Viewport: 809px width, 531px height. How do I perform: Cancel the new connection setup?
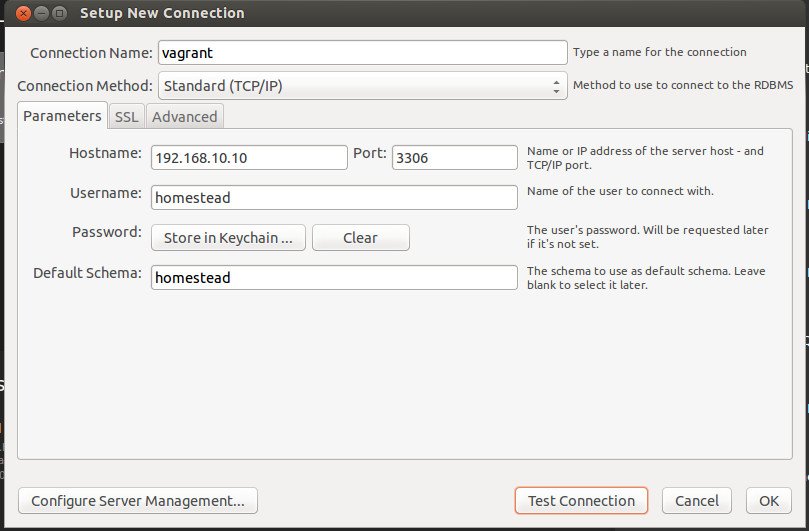(x=696, y=501)
